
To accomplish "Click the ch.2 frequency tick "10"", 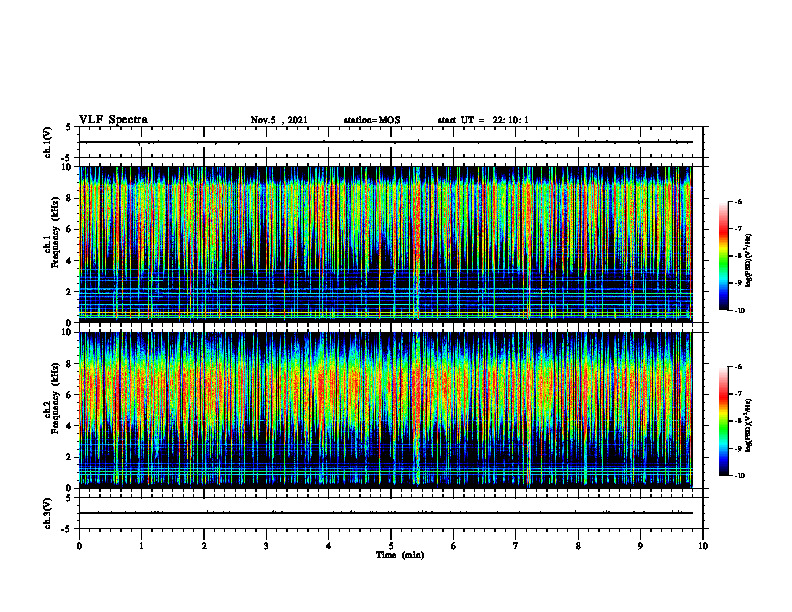I will 68,332.
